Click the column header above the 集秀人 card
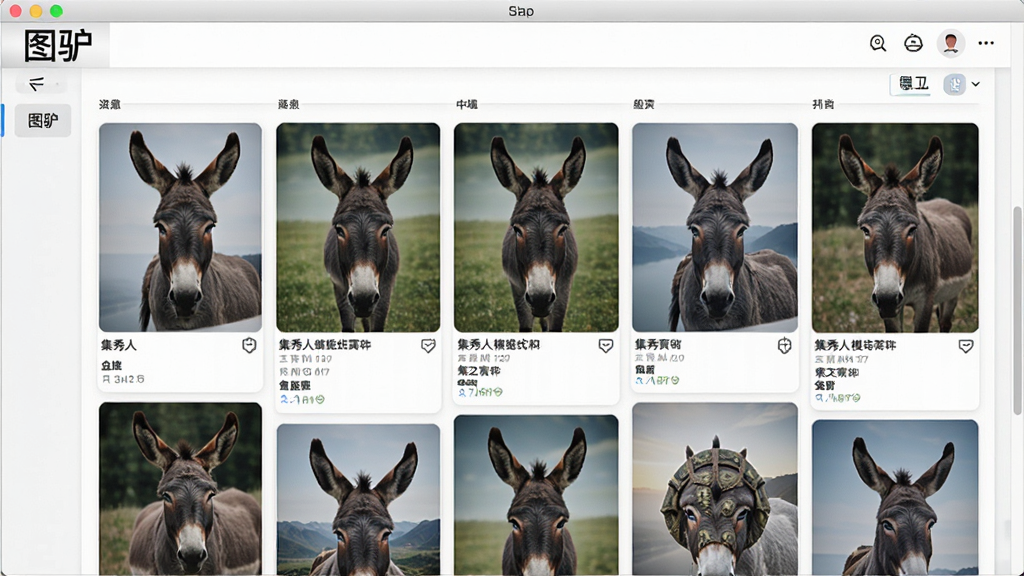This screenshot has width=1024, height=576. tap(110, 104)
